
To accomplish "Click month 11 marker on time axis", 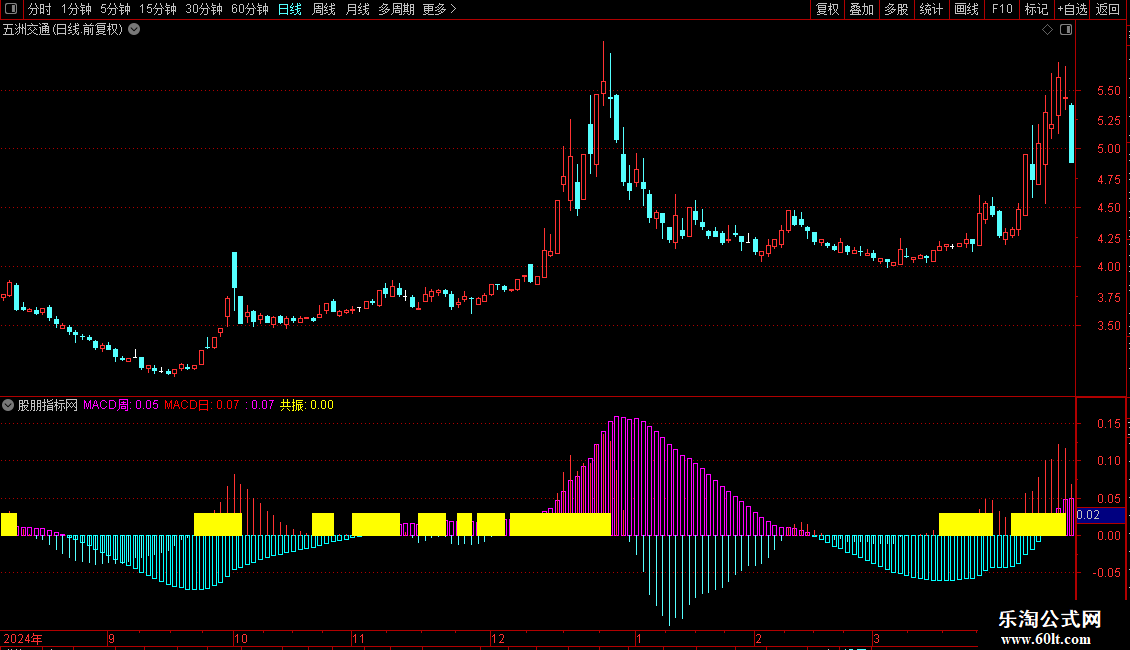I will click(x=358, y=638).
